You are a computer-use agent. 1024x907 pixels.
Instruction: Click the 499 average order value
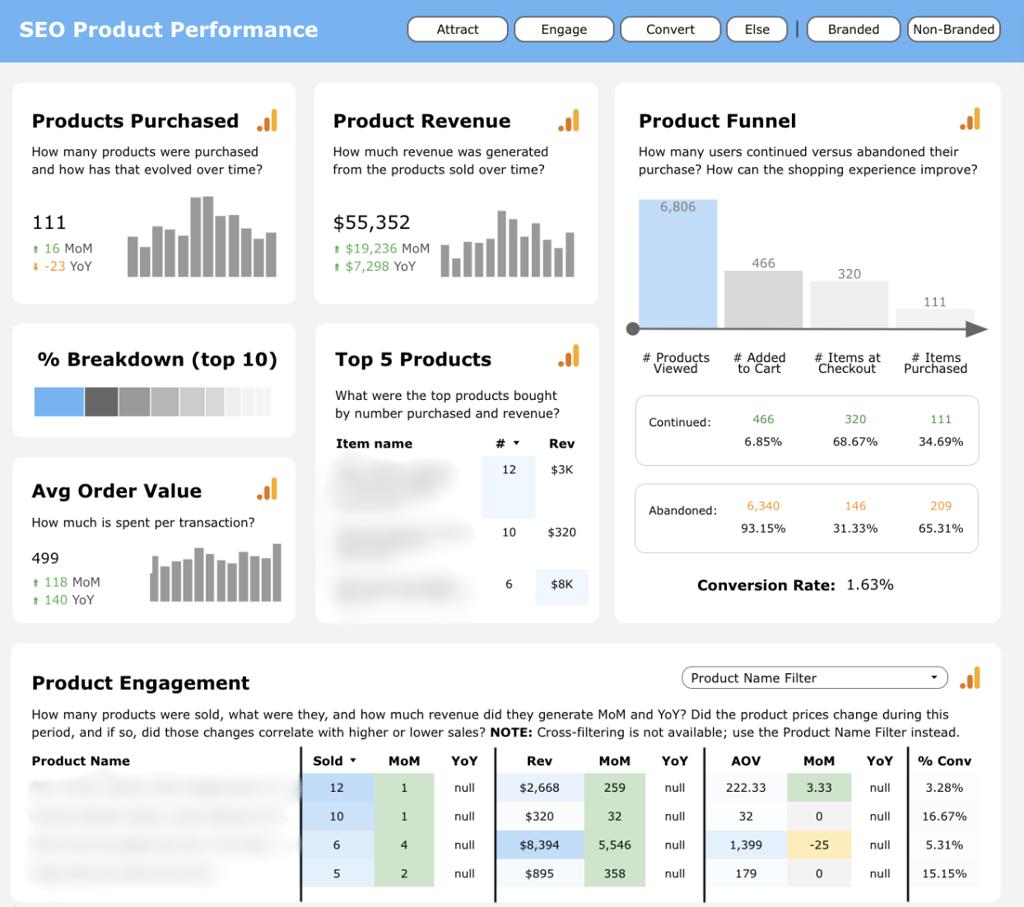click(45, 558)
